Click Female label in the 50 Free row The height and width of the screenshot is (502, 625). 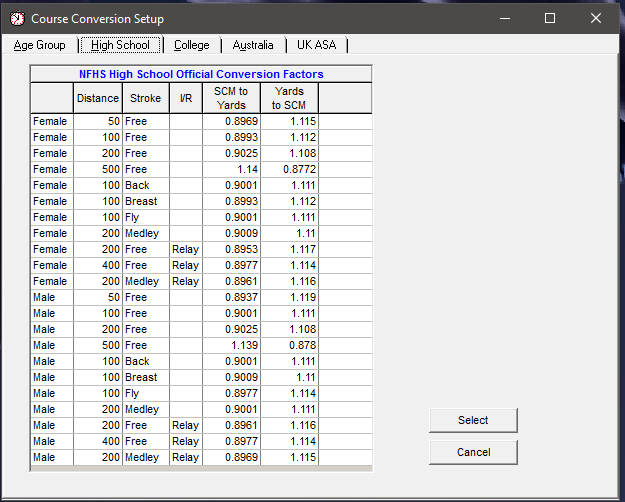(x=52, y=121)
